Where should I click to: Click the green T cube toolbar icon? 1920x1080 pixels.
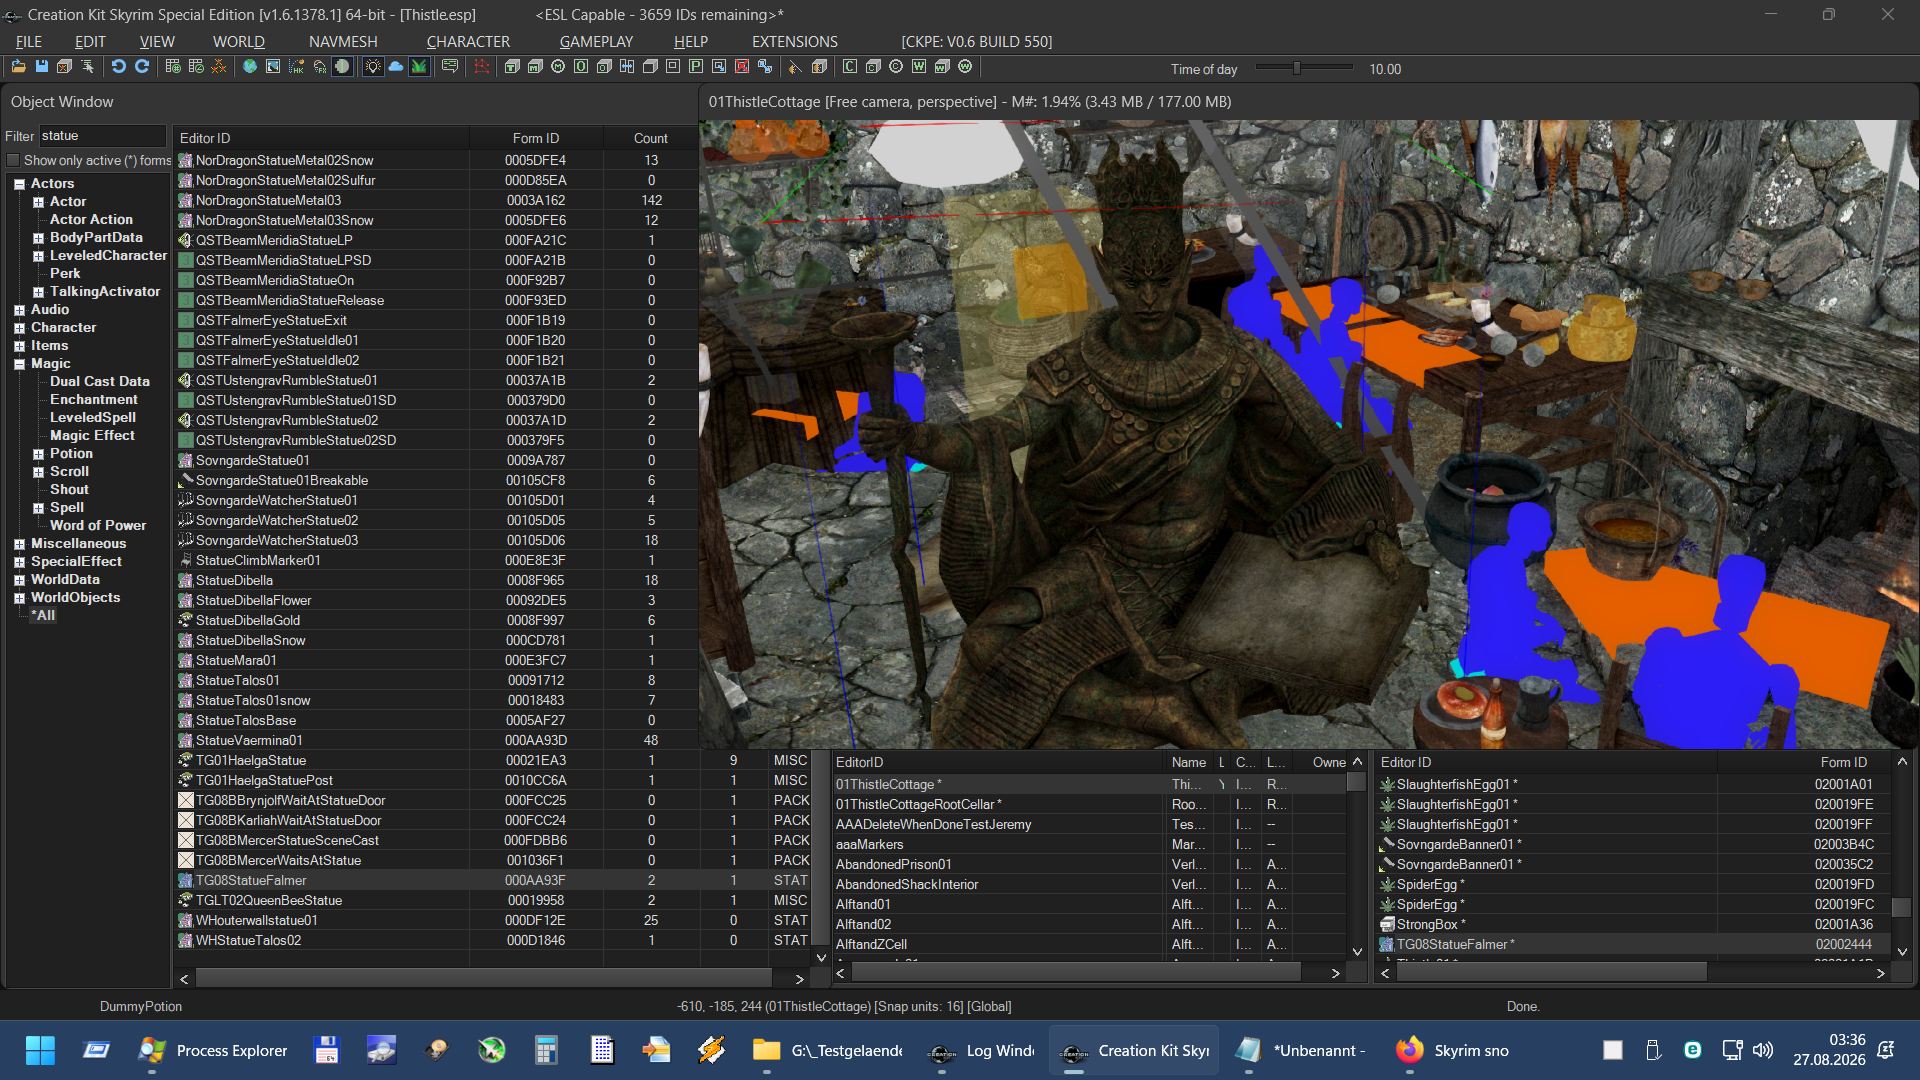click(x=512, y=67)
